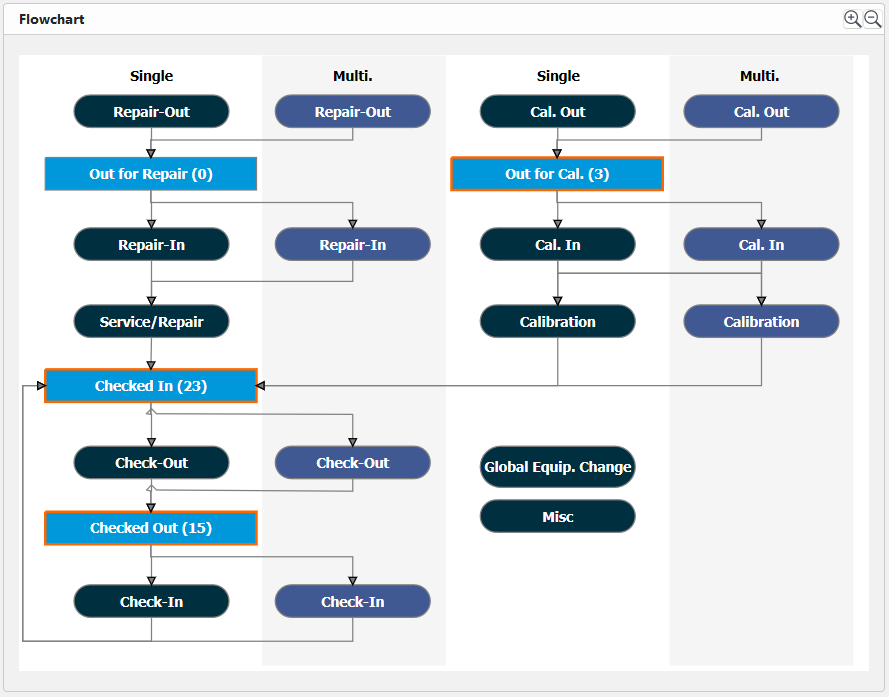Image resolution: width=889 pixels, height=697 pixels.
Task: Click the Single Cal. Out button
Action: click(x=557, y=112)
